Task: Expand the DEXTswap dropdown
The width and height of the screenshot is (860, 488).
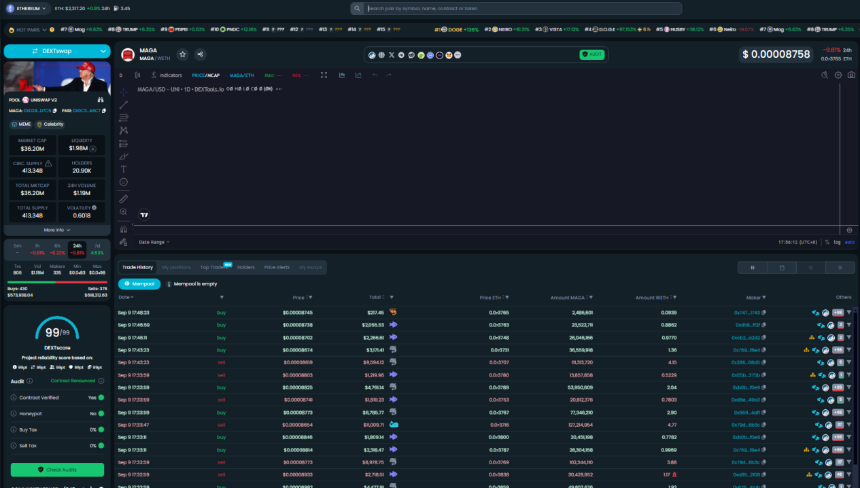Action: coord(103,51)
